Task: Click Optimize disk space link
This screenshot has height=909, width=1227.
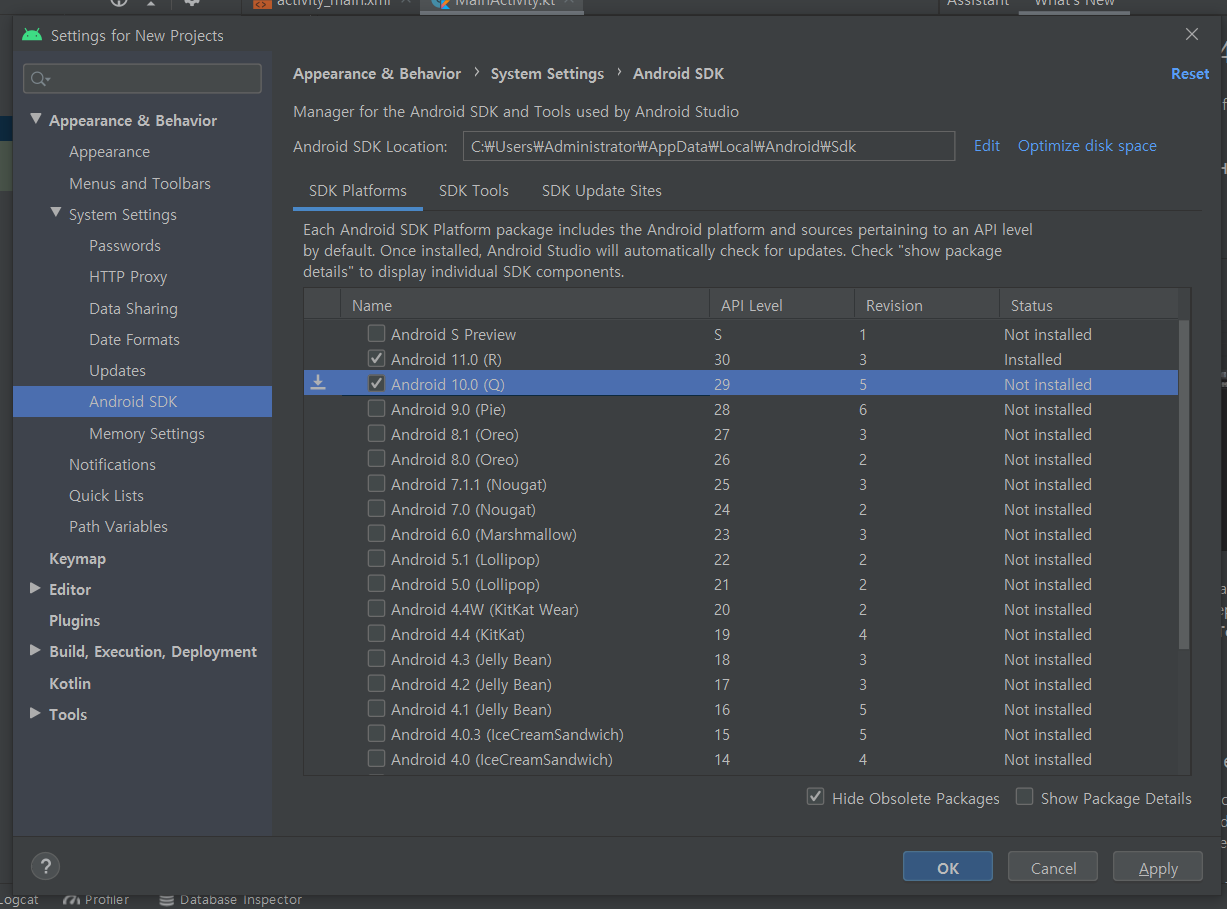Action: coord(1087,145)
